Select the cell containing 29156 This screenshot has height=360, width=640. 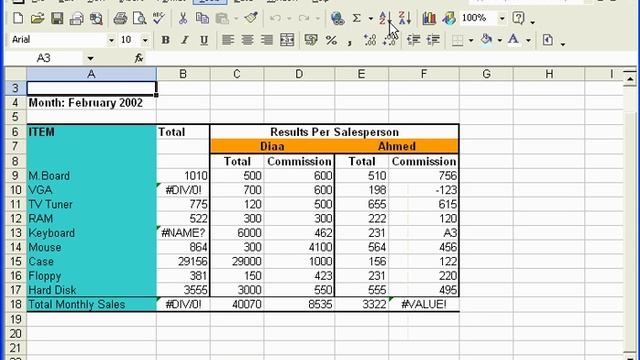point(183,262)
